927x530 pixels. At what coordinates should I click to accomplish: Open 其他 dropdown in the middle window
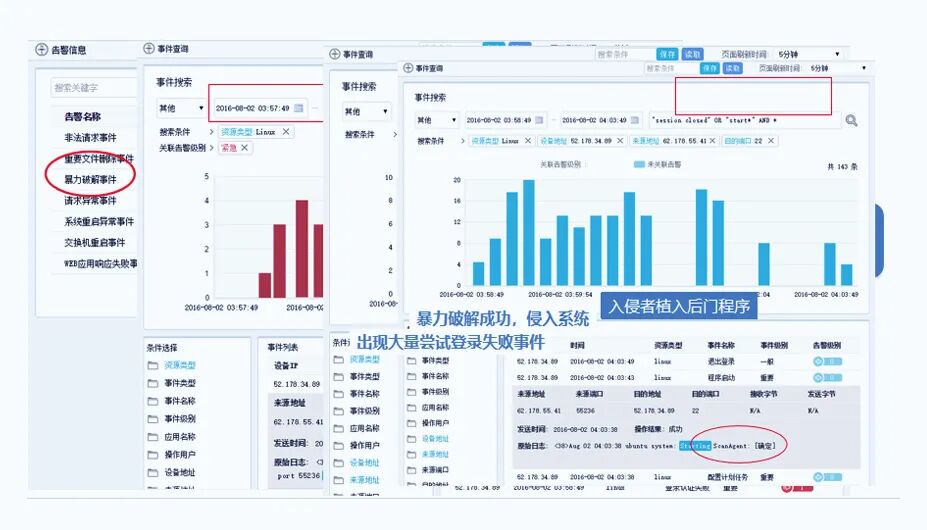(366, 111)
